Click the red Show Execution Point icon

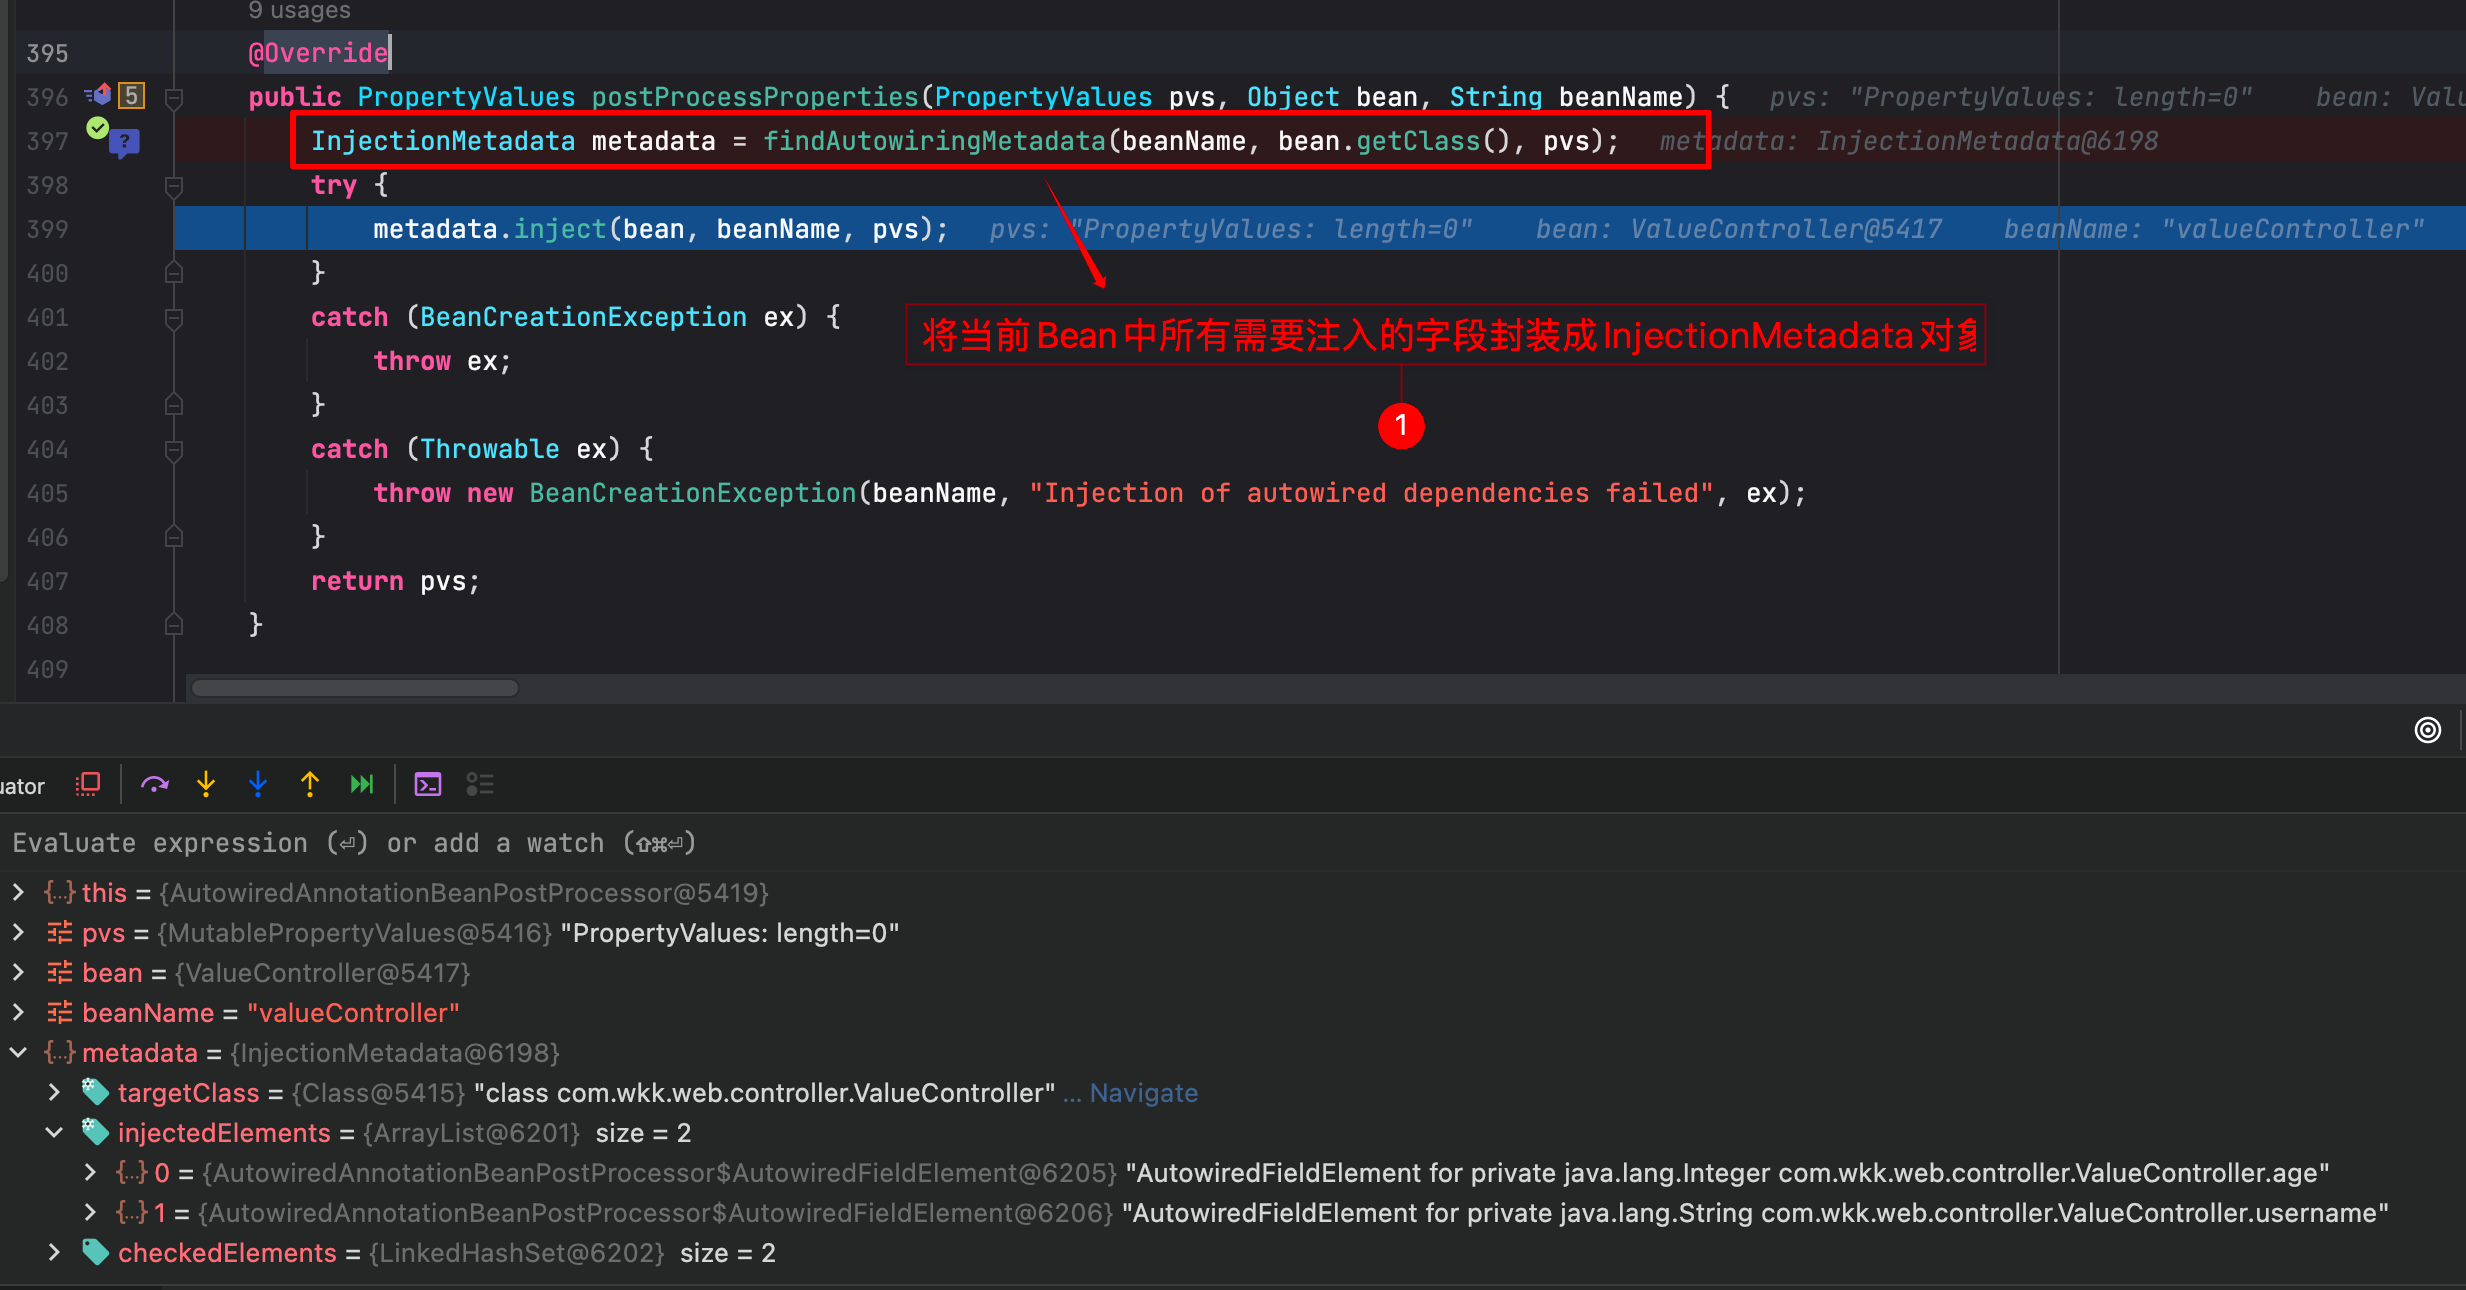pos(88,785)
